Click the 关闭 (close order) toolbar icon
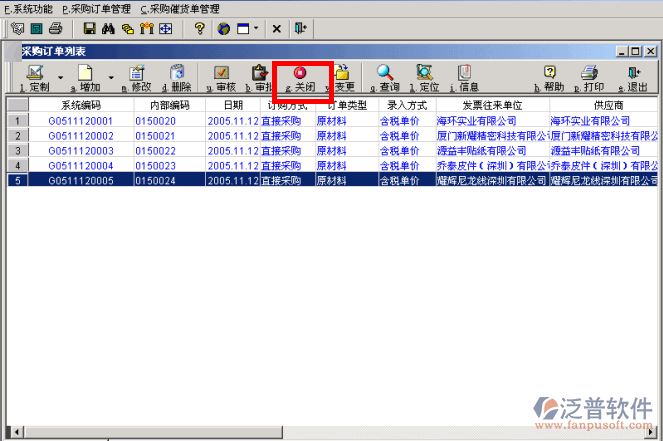 click(300, 73)
